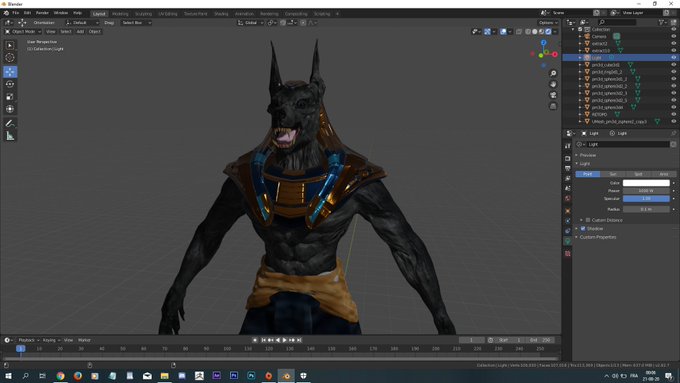Open the Object Mode dropdown
This screenshot has height=383, width=680.
pos(23,32)
